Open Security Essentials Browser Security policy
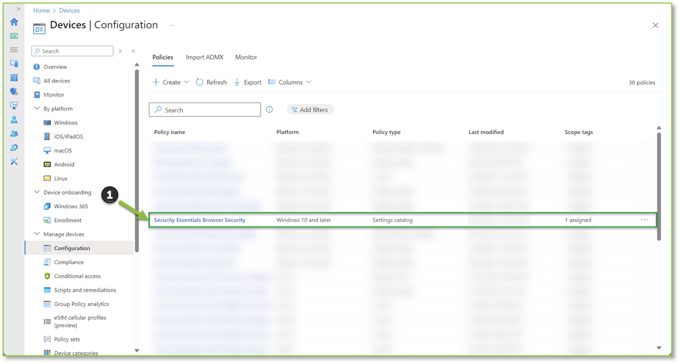This screenshot has height=364, width=680. [199, 220]
